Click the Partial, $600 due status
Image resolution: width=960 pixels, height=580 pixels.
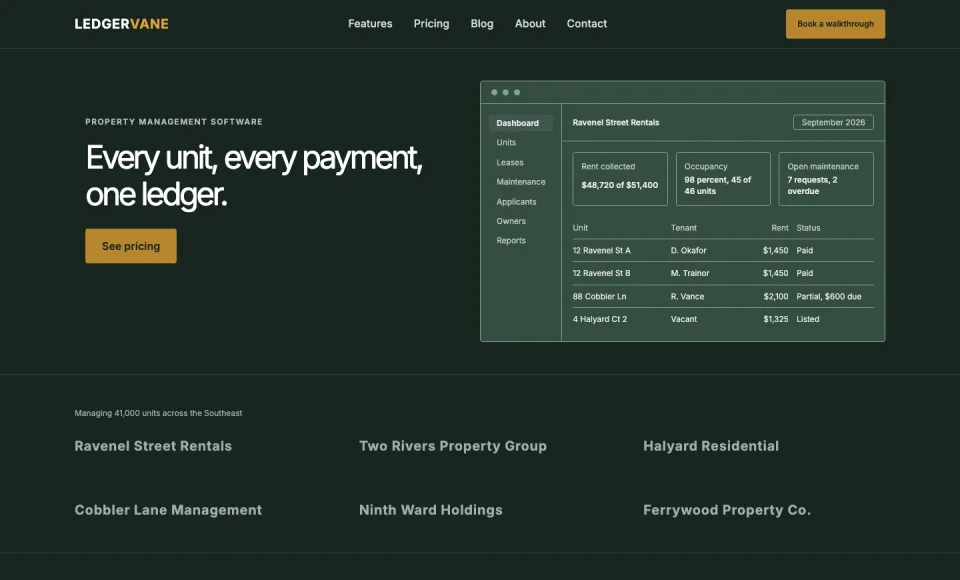pyautogui.click(x=828, y=296)
